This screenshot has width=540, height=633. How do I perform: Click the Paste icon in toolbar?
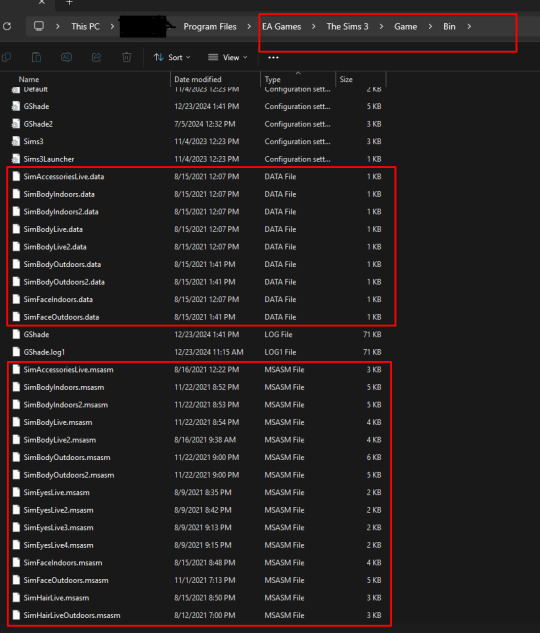point(36,57)
